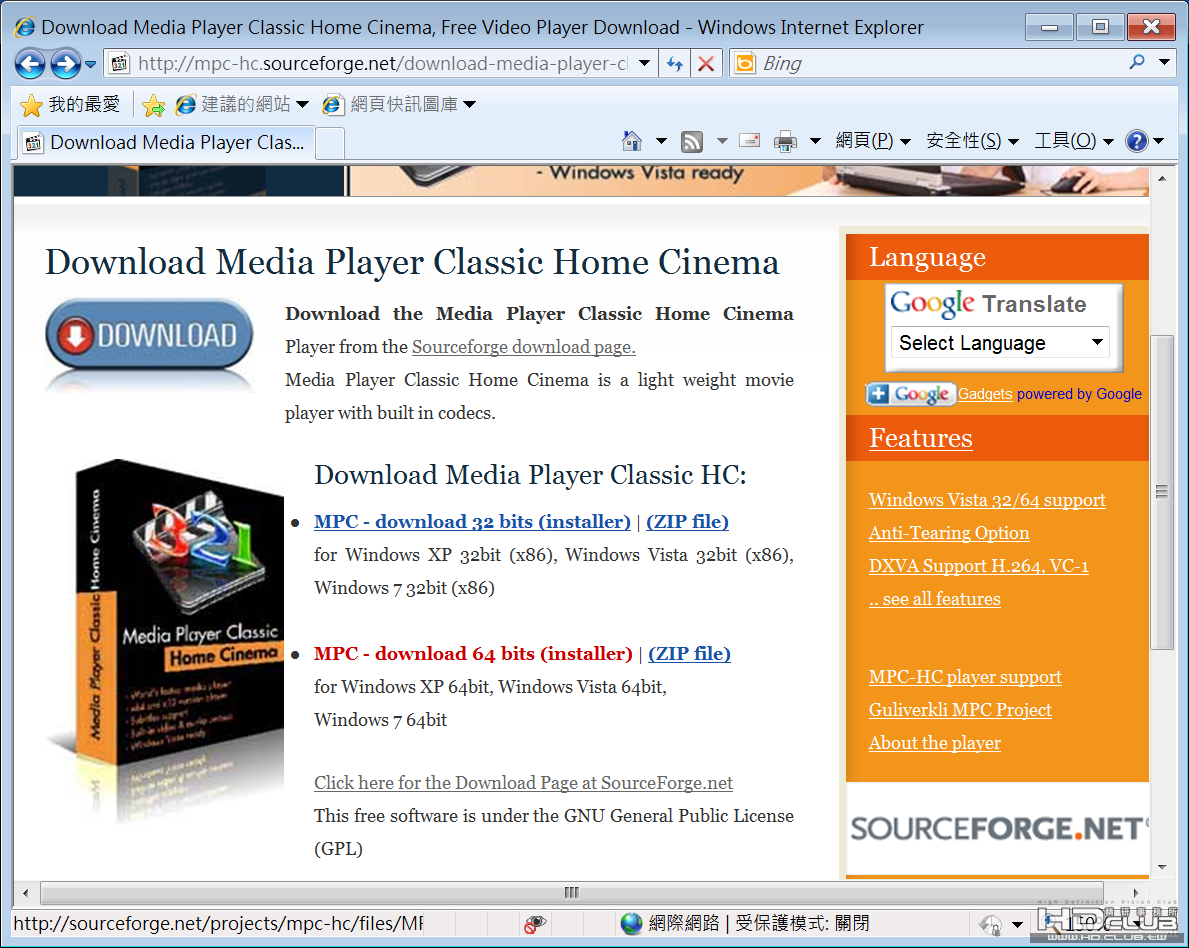Click the Help question mark icon

point(1137,141)
